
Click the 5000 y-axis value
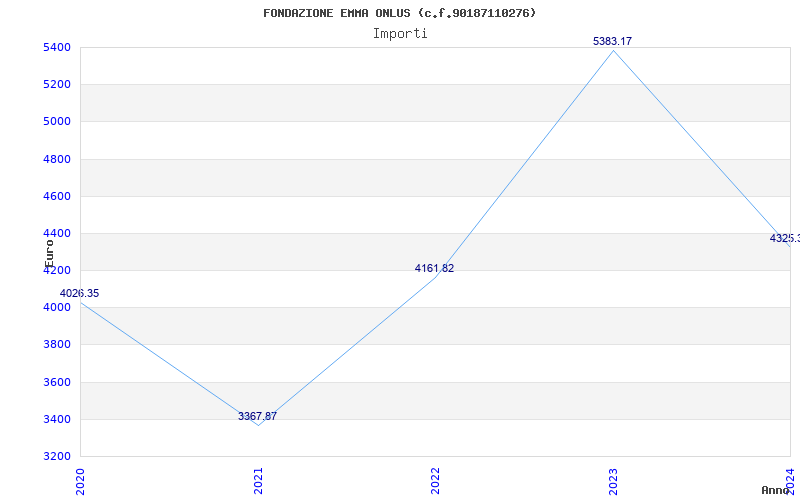56,121
